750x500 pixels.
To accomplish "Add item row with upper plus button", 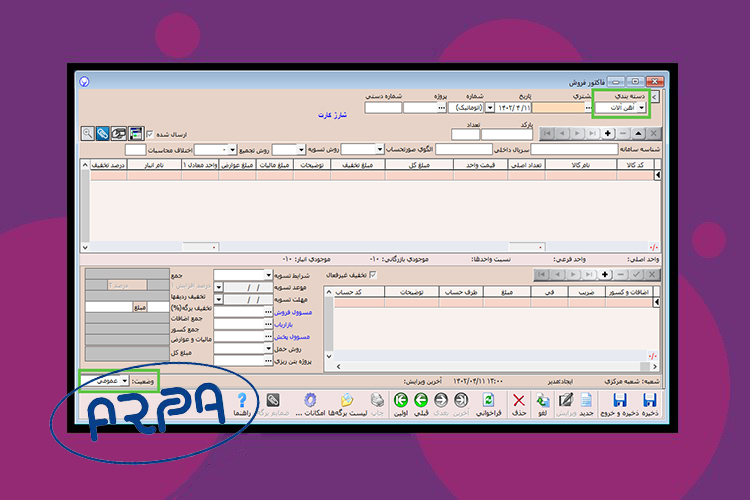I will (x=607, y=133).
